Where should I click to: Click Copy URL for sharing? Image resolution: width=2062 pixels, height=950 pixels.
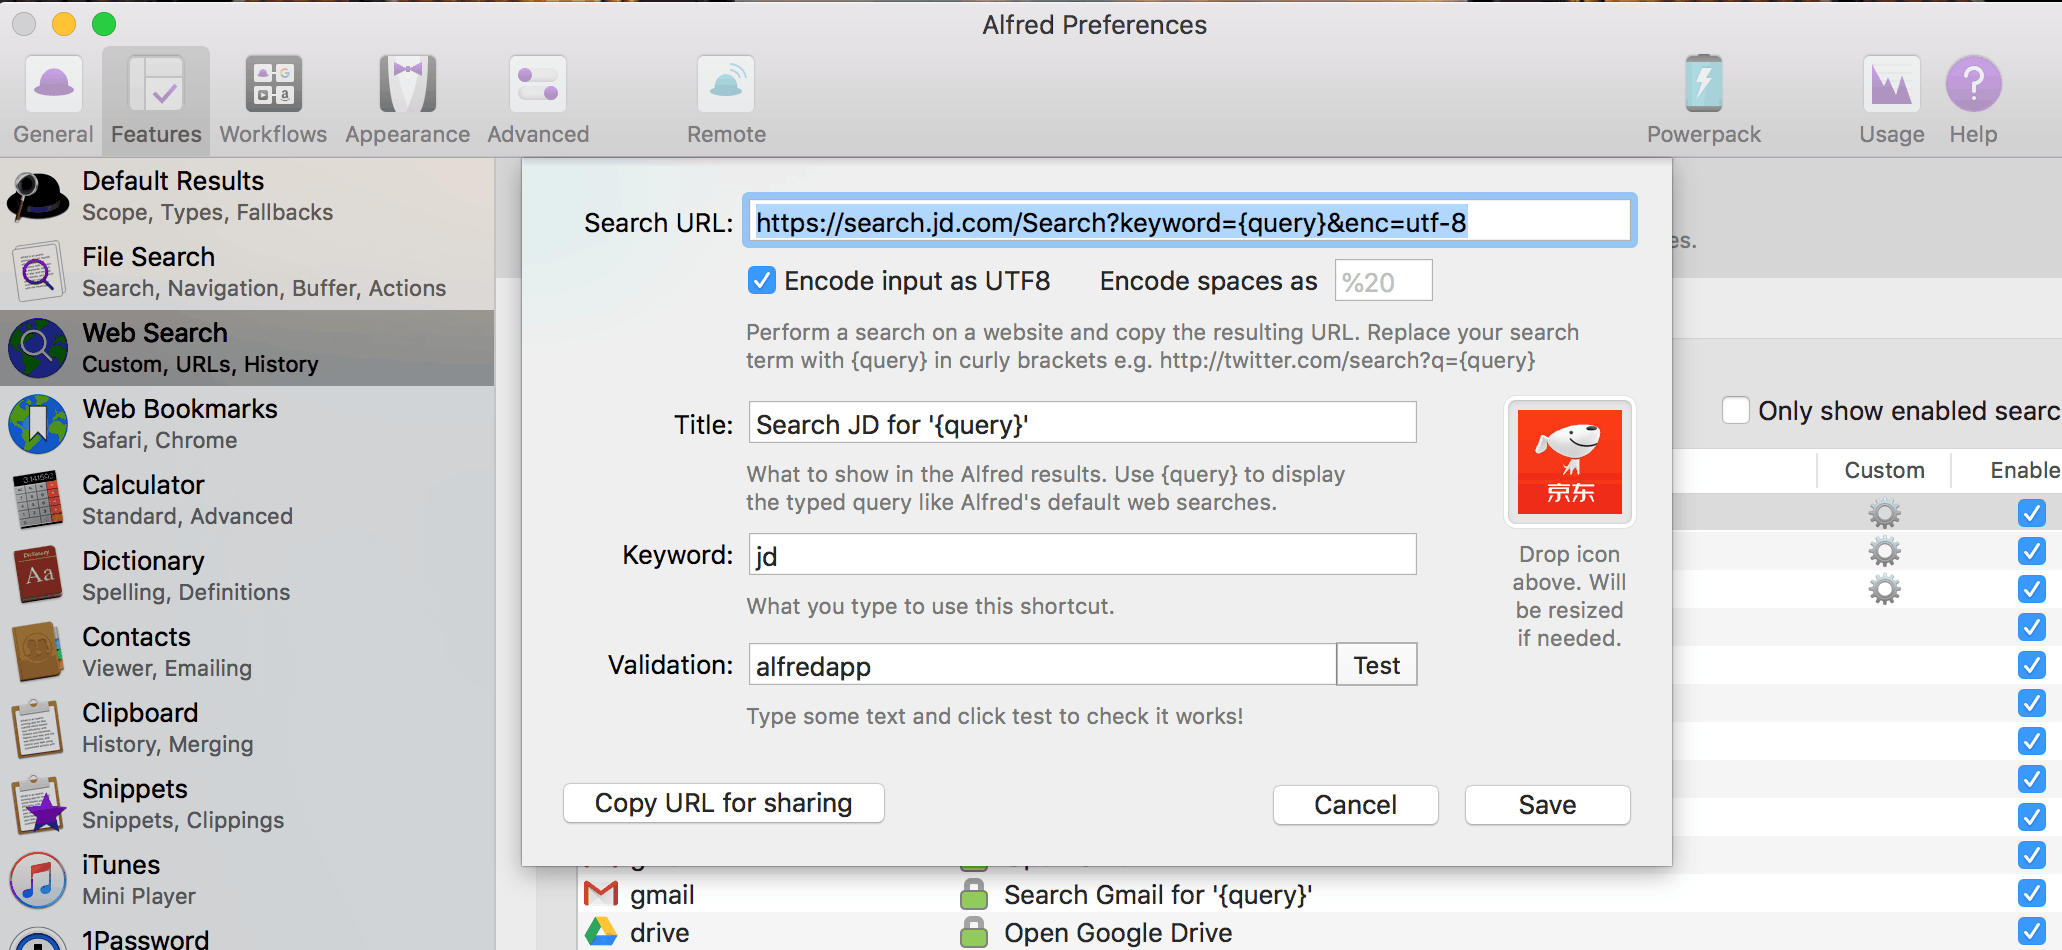(724, 803)
